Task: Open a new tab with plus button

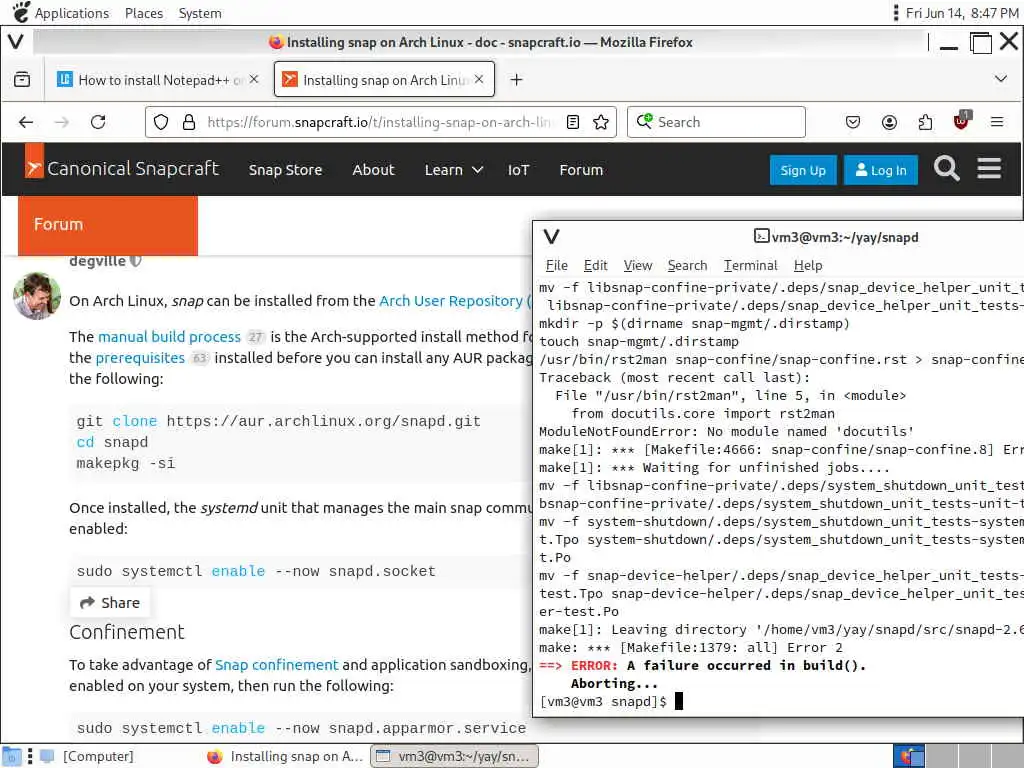Action: (517, 80)
